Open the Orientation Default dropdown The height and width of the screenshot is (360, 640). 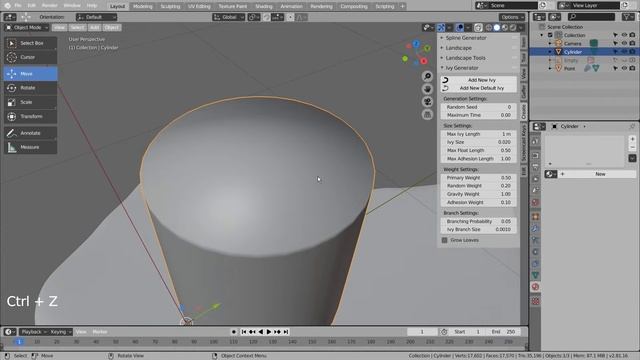tap(96, 17)
